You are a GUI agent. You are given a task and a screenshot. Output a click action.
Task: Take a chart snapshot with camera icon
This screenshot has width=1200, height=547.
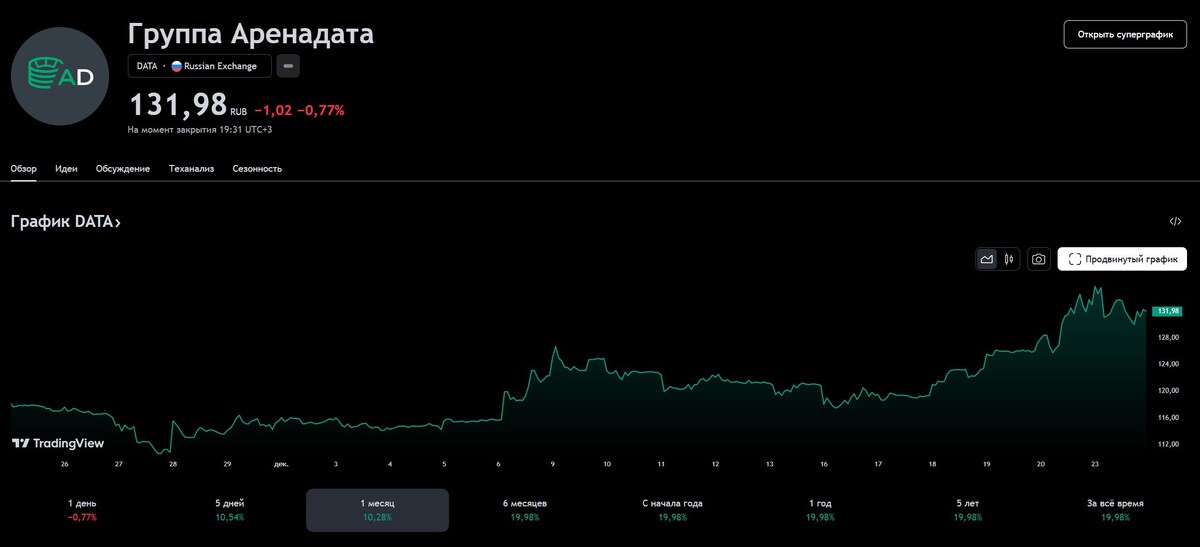(x=1039, y=259)
